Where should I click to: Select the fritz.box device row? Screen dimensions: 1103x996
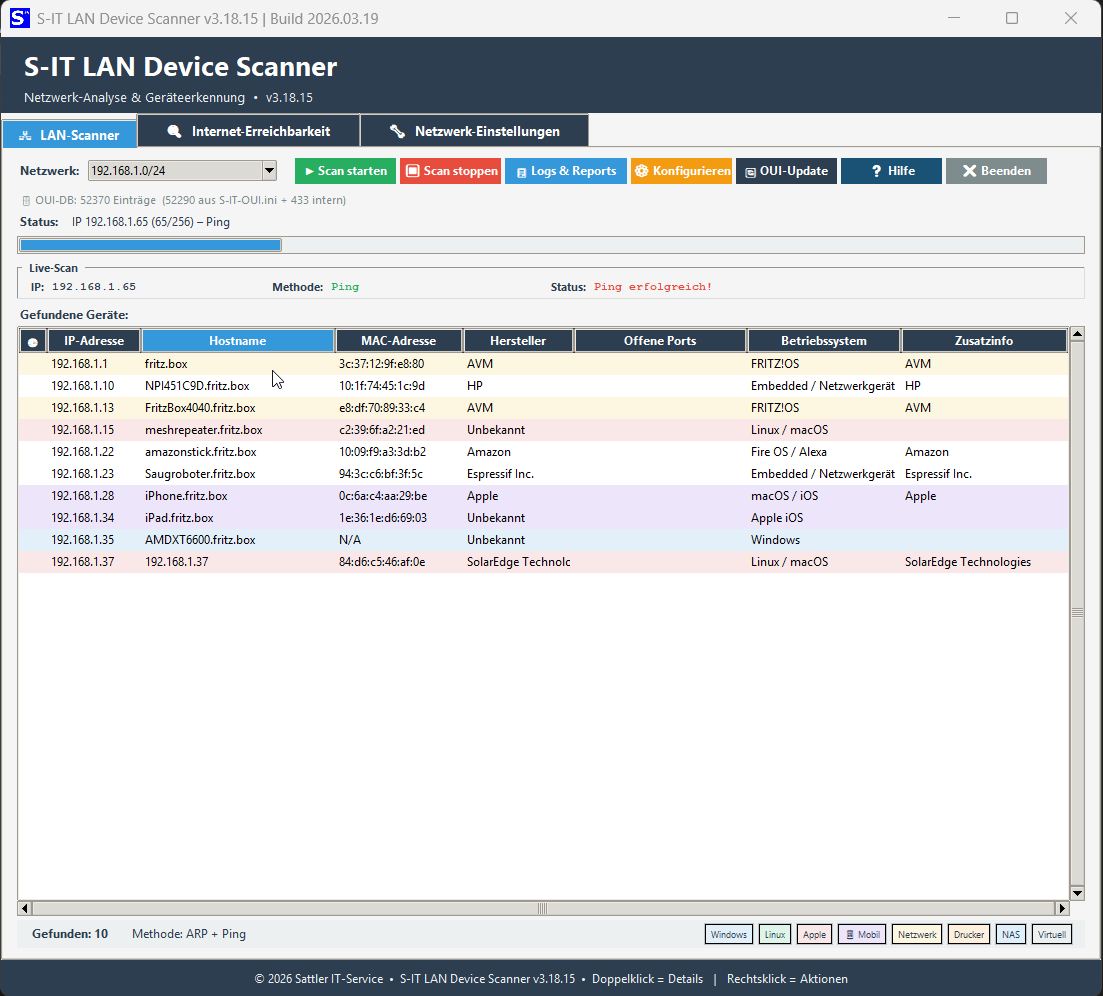click(x=543, y=364)
